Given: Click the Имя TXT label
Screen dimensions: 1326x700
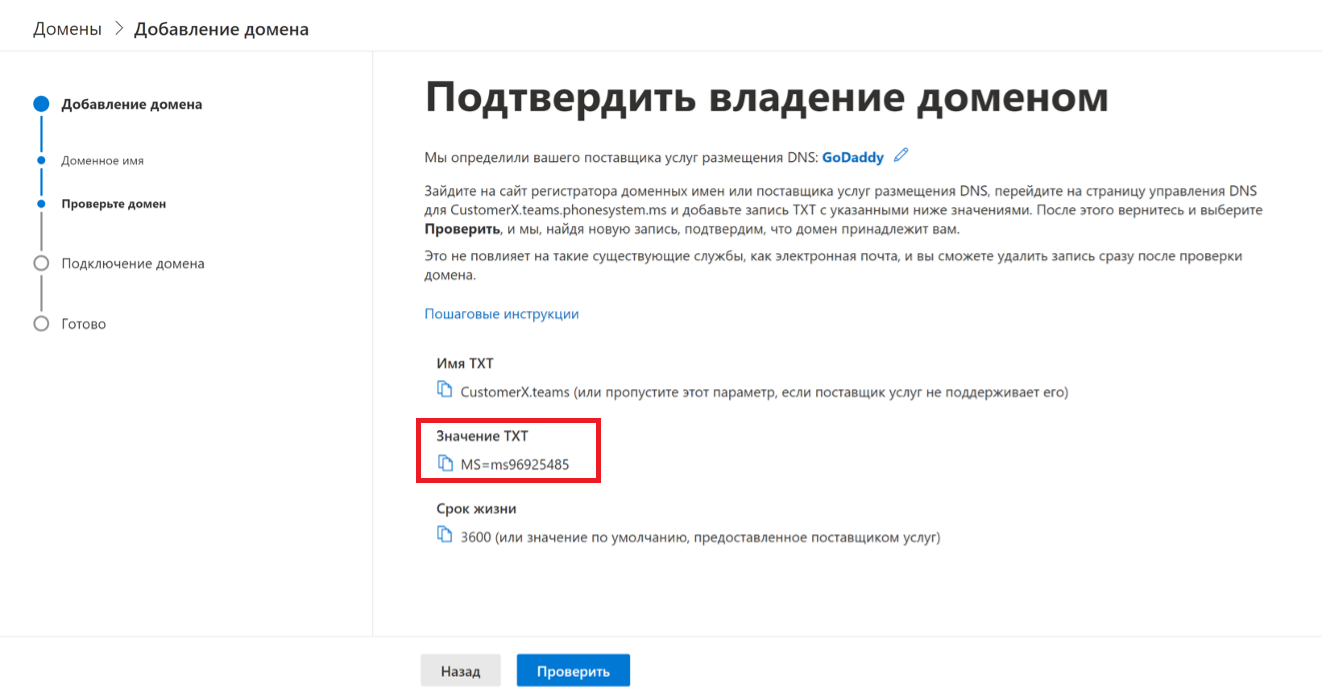Looking at the screenshot, I should coord(464,364).
